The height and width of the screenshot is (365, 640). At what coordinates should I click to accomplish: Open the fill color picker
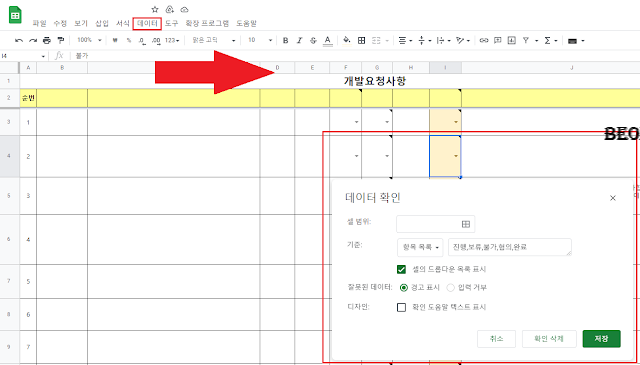[x=347, y=40]
